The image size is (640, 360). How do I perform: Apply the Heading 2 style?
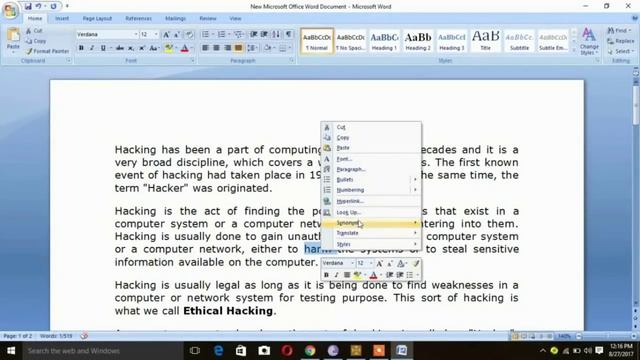click(x=418, y=40)
